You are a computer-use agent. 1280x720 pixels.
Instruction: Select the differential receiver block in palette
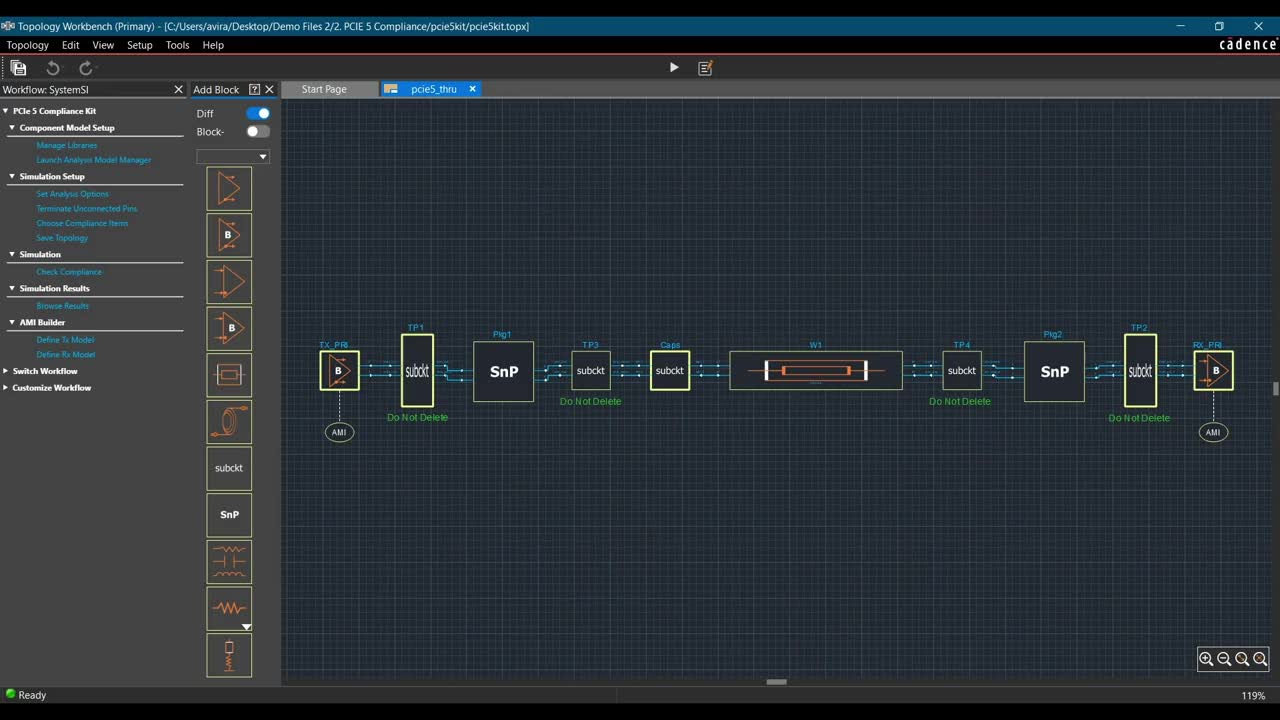(229, 282)
